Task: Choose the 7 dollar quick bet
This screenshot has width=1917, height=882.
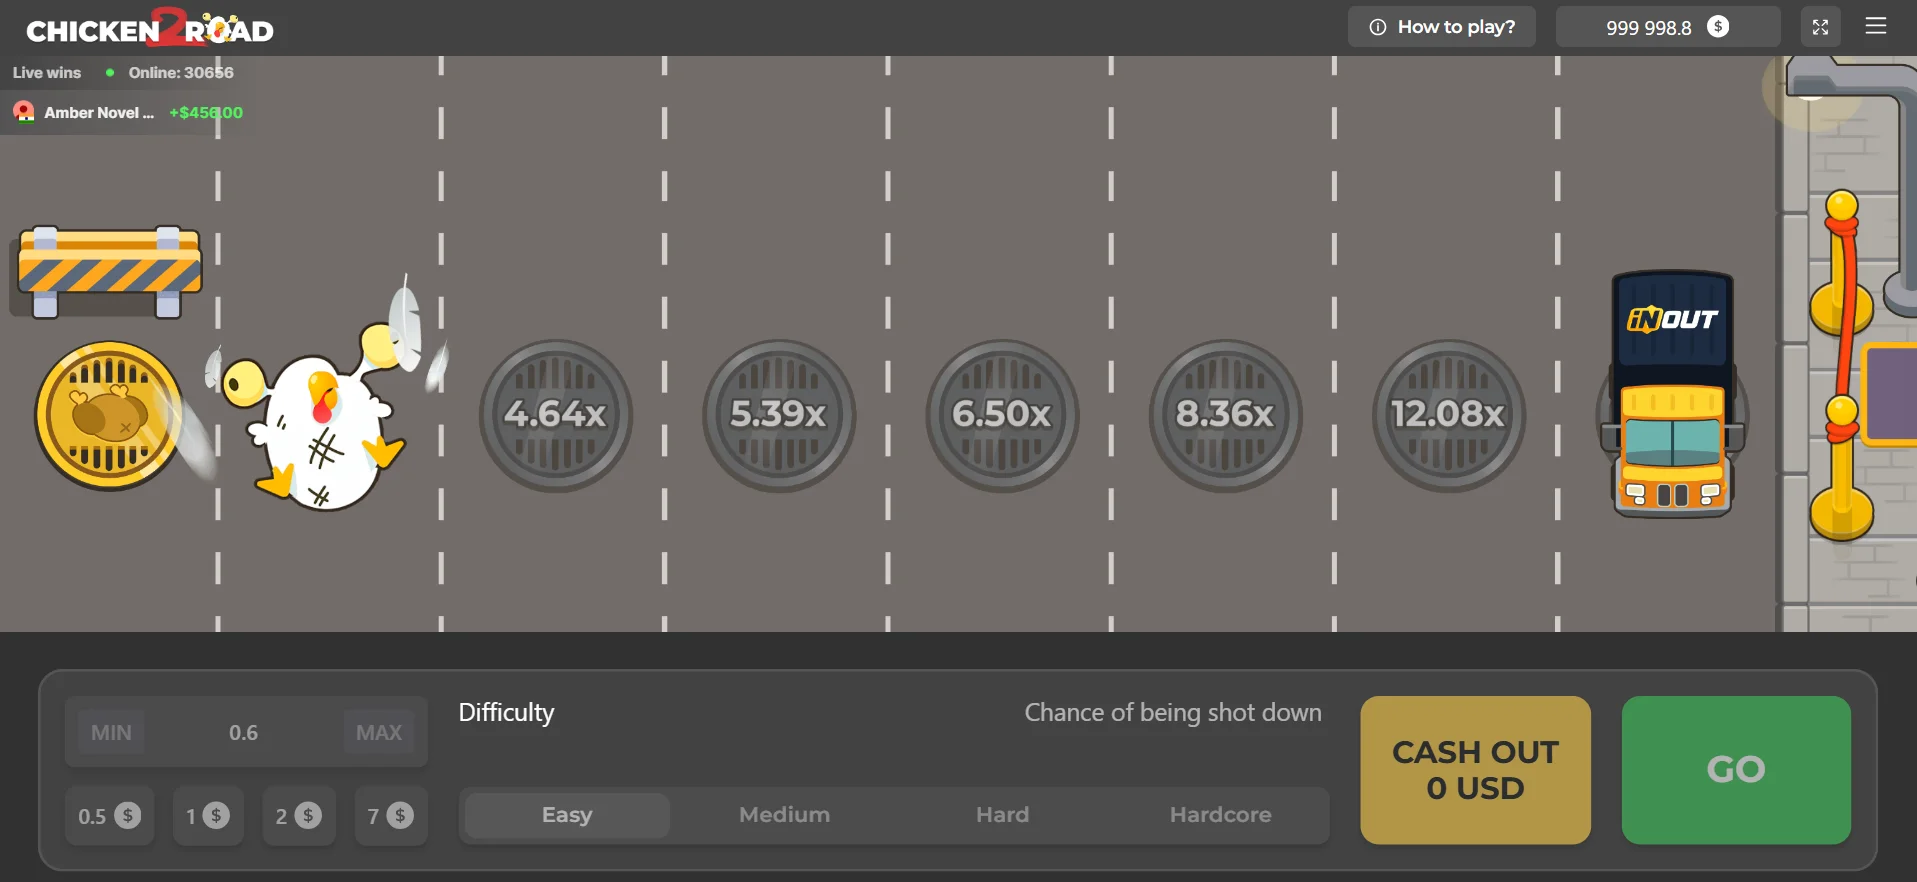Action: (x=391, y=816)
